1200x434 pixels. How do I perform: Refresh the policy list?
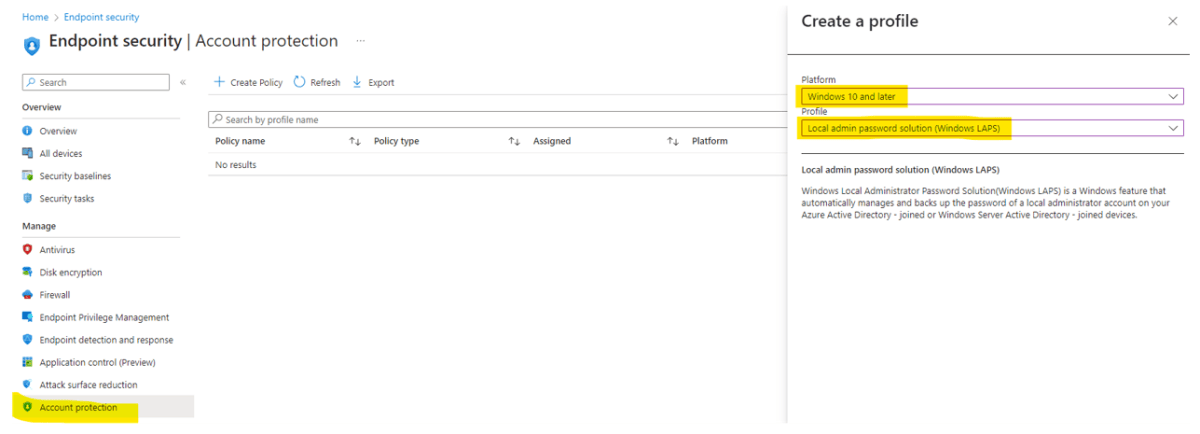(317, 82)
